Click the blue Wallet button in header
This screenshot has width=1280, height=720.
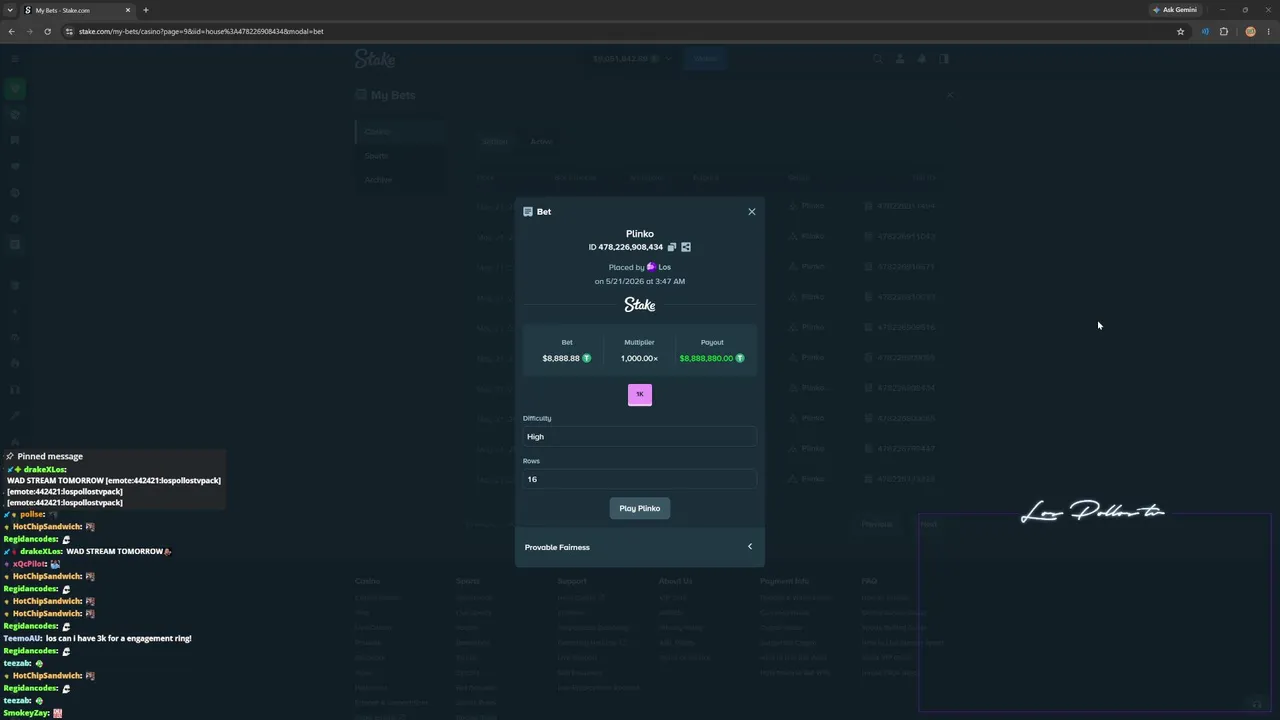point(706,59)
